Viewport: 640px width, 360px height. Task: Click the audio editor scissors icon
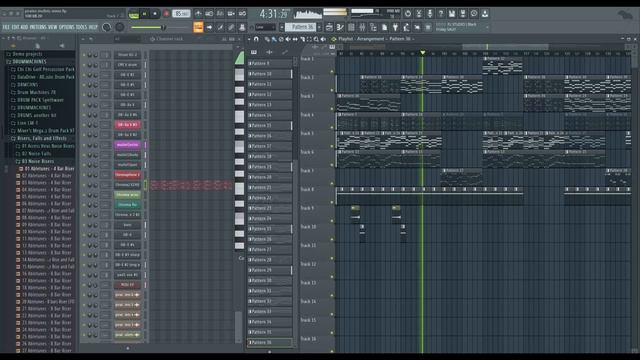(419, 14)
